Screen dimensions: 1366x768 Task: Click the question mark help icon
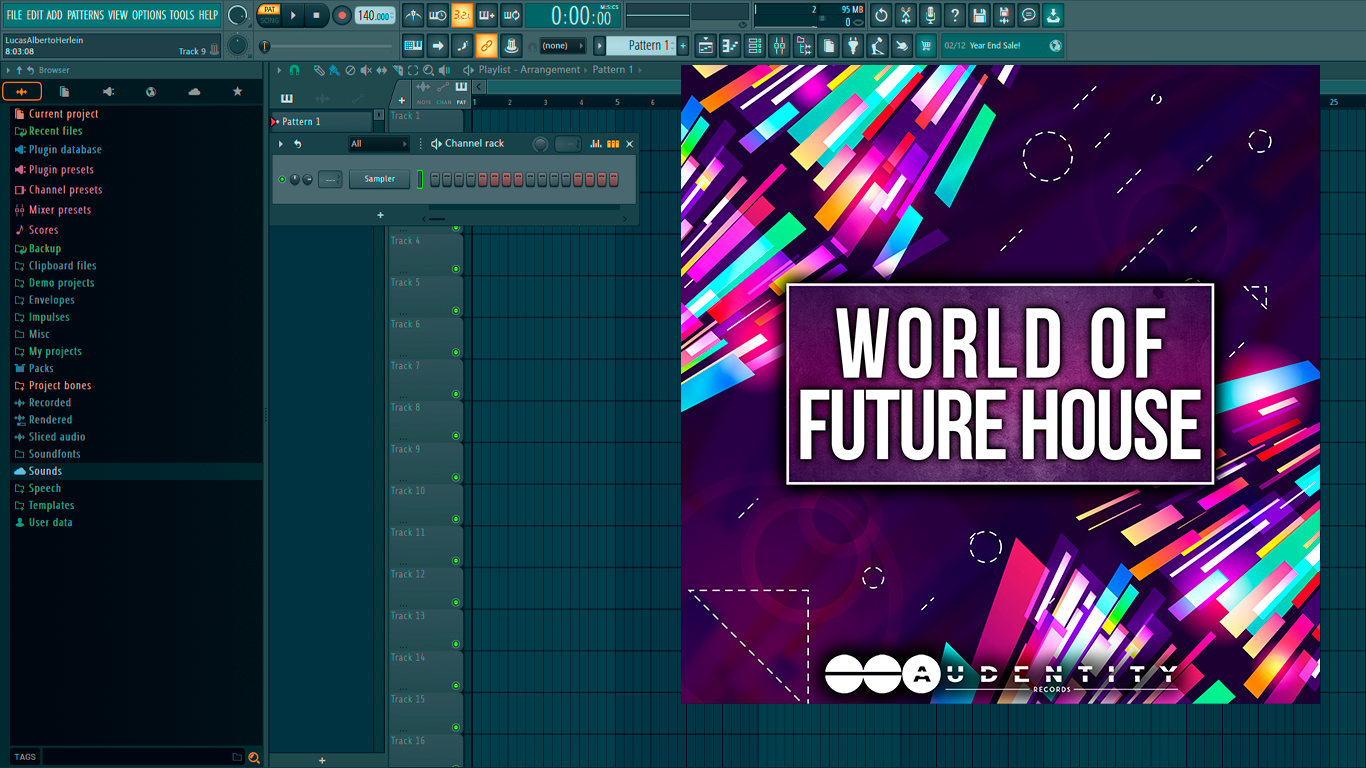(x=955, y=15)
